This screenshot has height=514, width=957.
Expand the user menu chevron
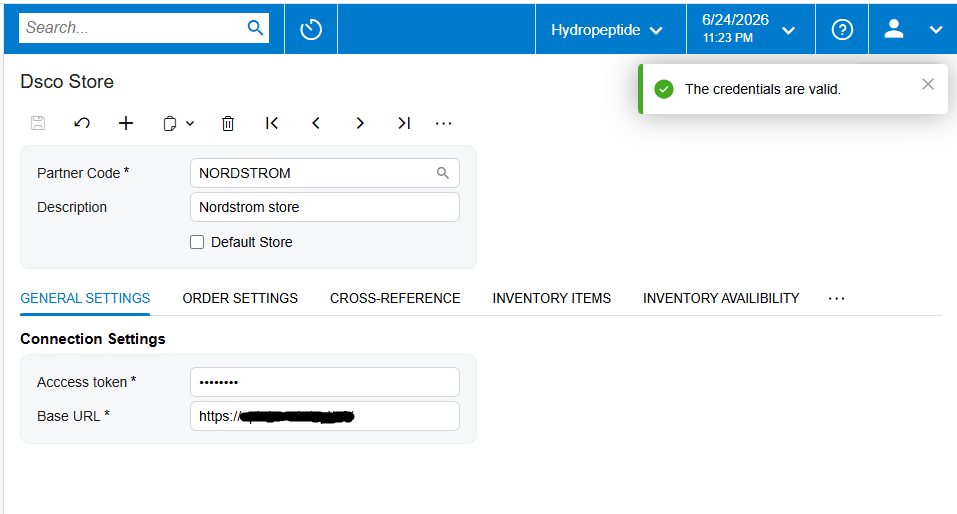[936, 29]
